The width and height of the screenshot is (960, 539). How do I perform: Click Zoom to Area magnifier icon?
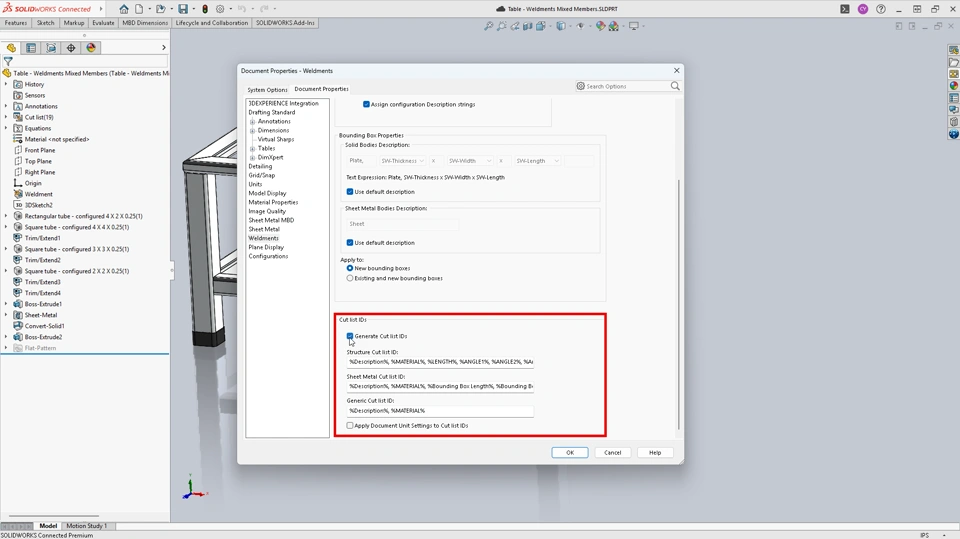pyautogui.click(x=501, y=26)
